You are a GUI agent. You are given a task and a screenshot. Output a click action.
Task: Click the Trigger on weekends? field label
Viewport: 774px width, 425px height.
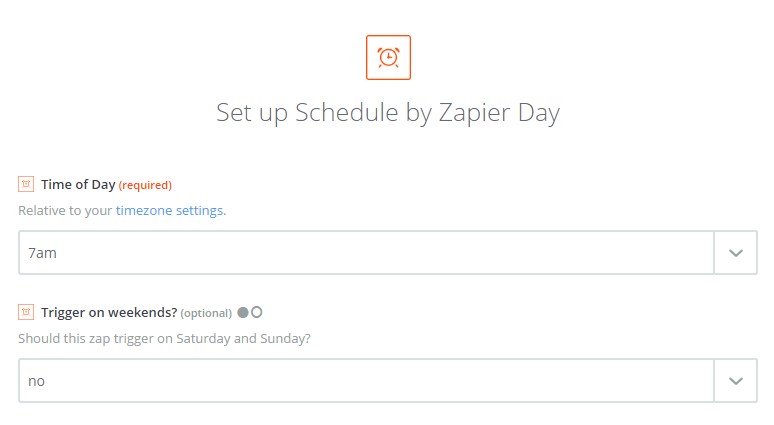click(109, 312)
